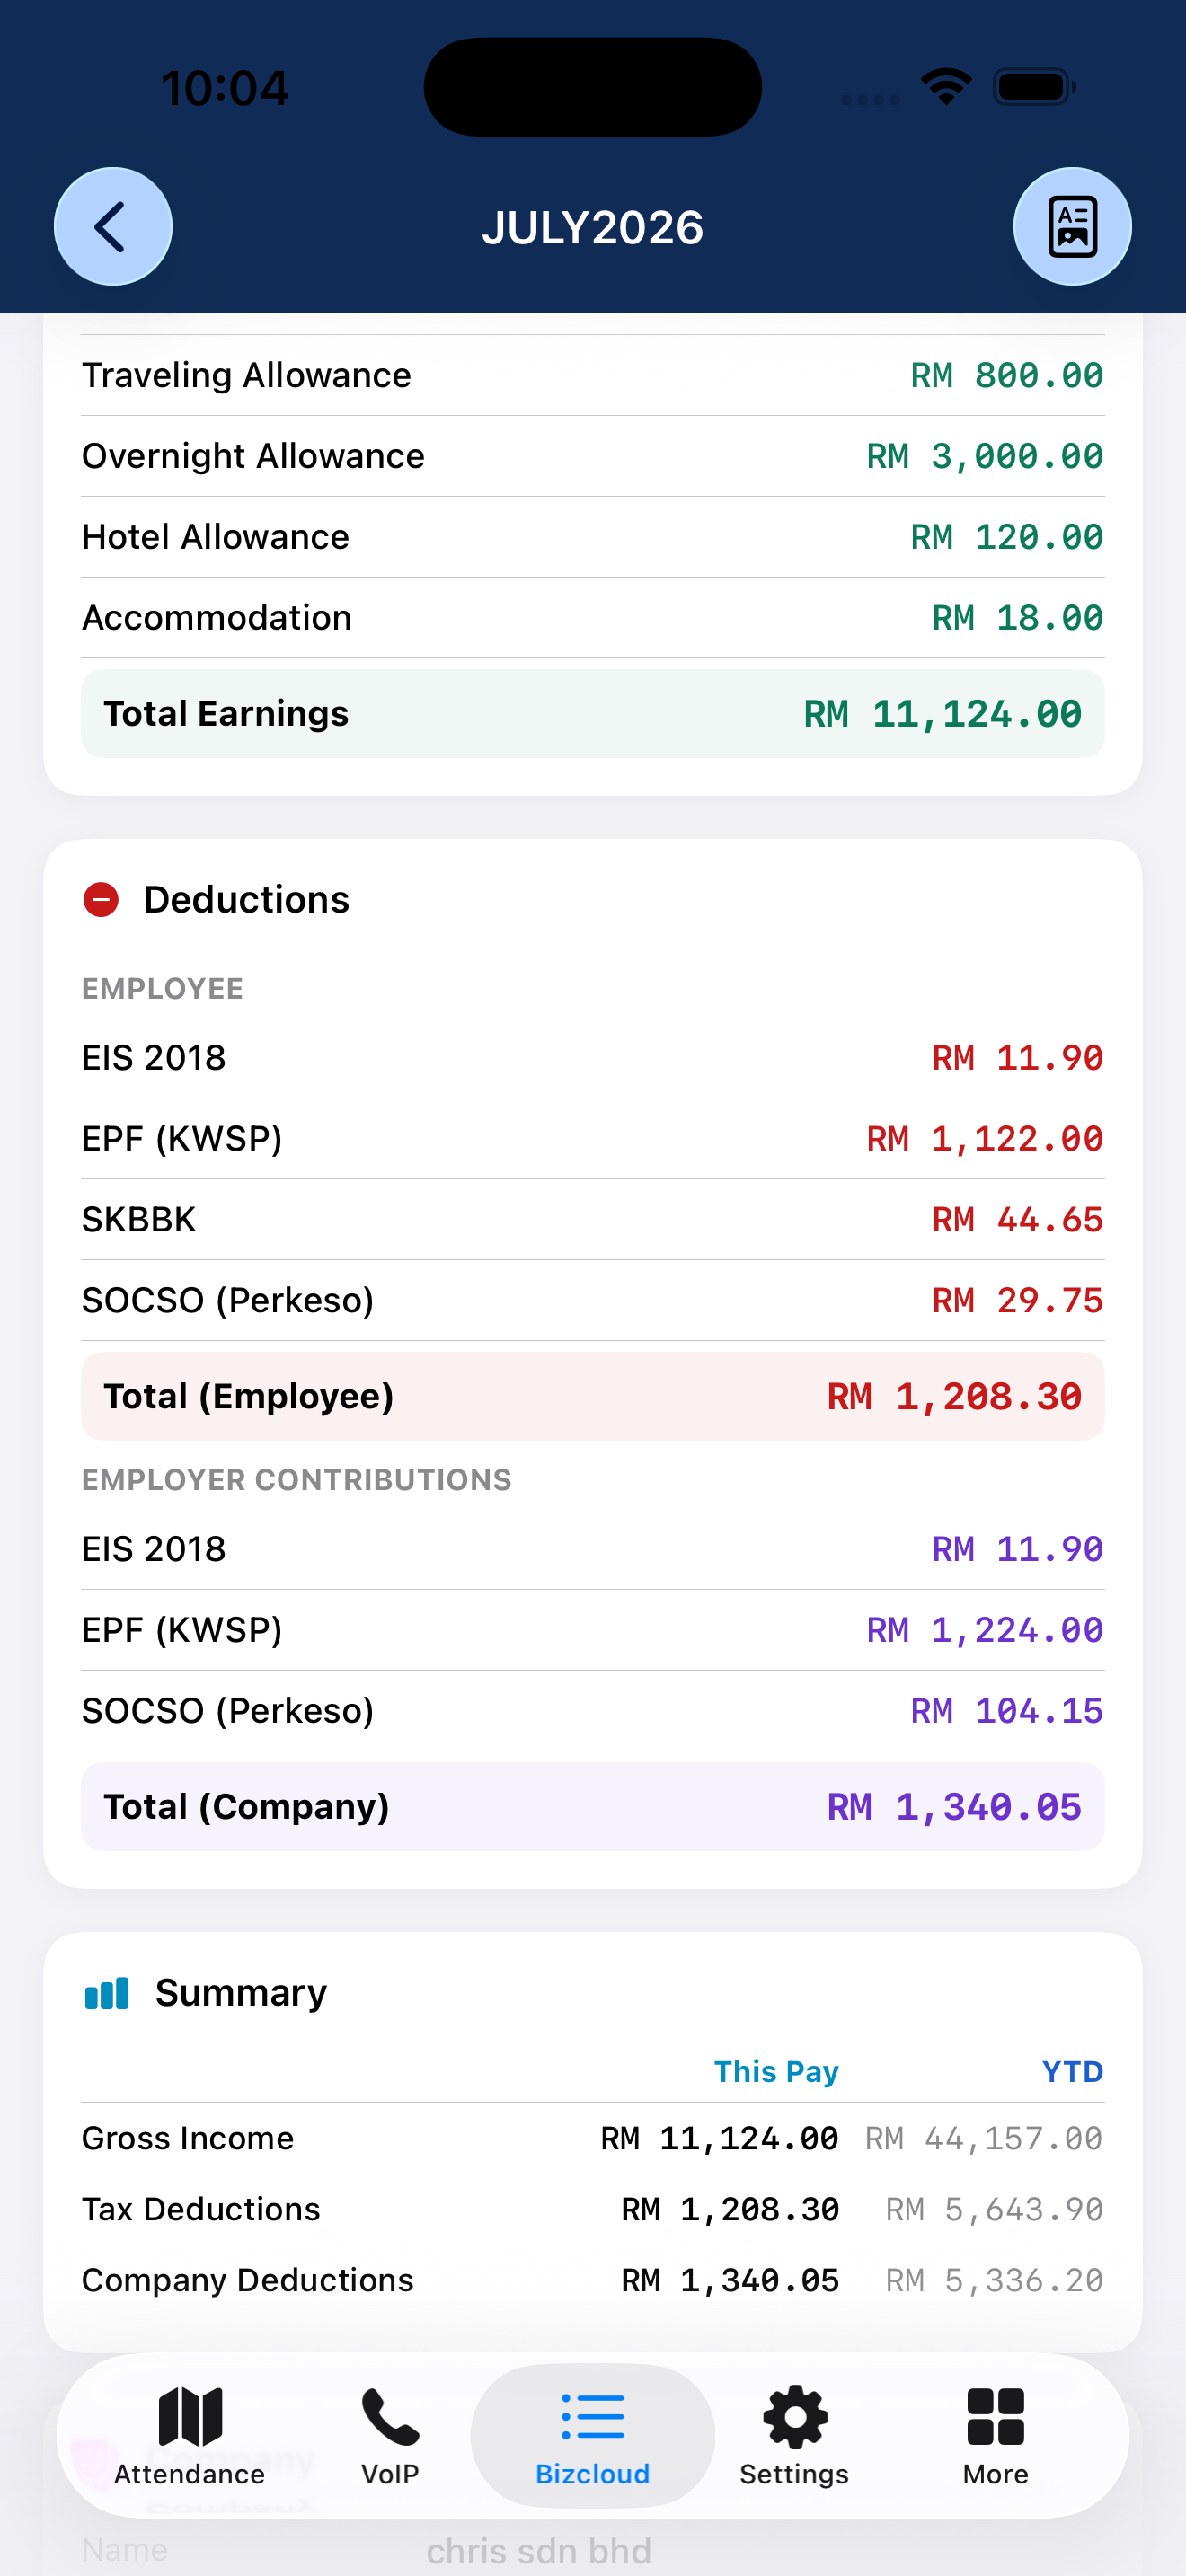Select YTD gross income RM 44,157.00
Screen dimensions: 1186x2576
[984, 2138]
